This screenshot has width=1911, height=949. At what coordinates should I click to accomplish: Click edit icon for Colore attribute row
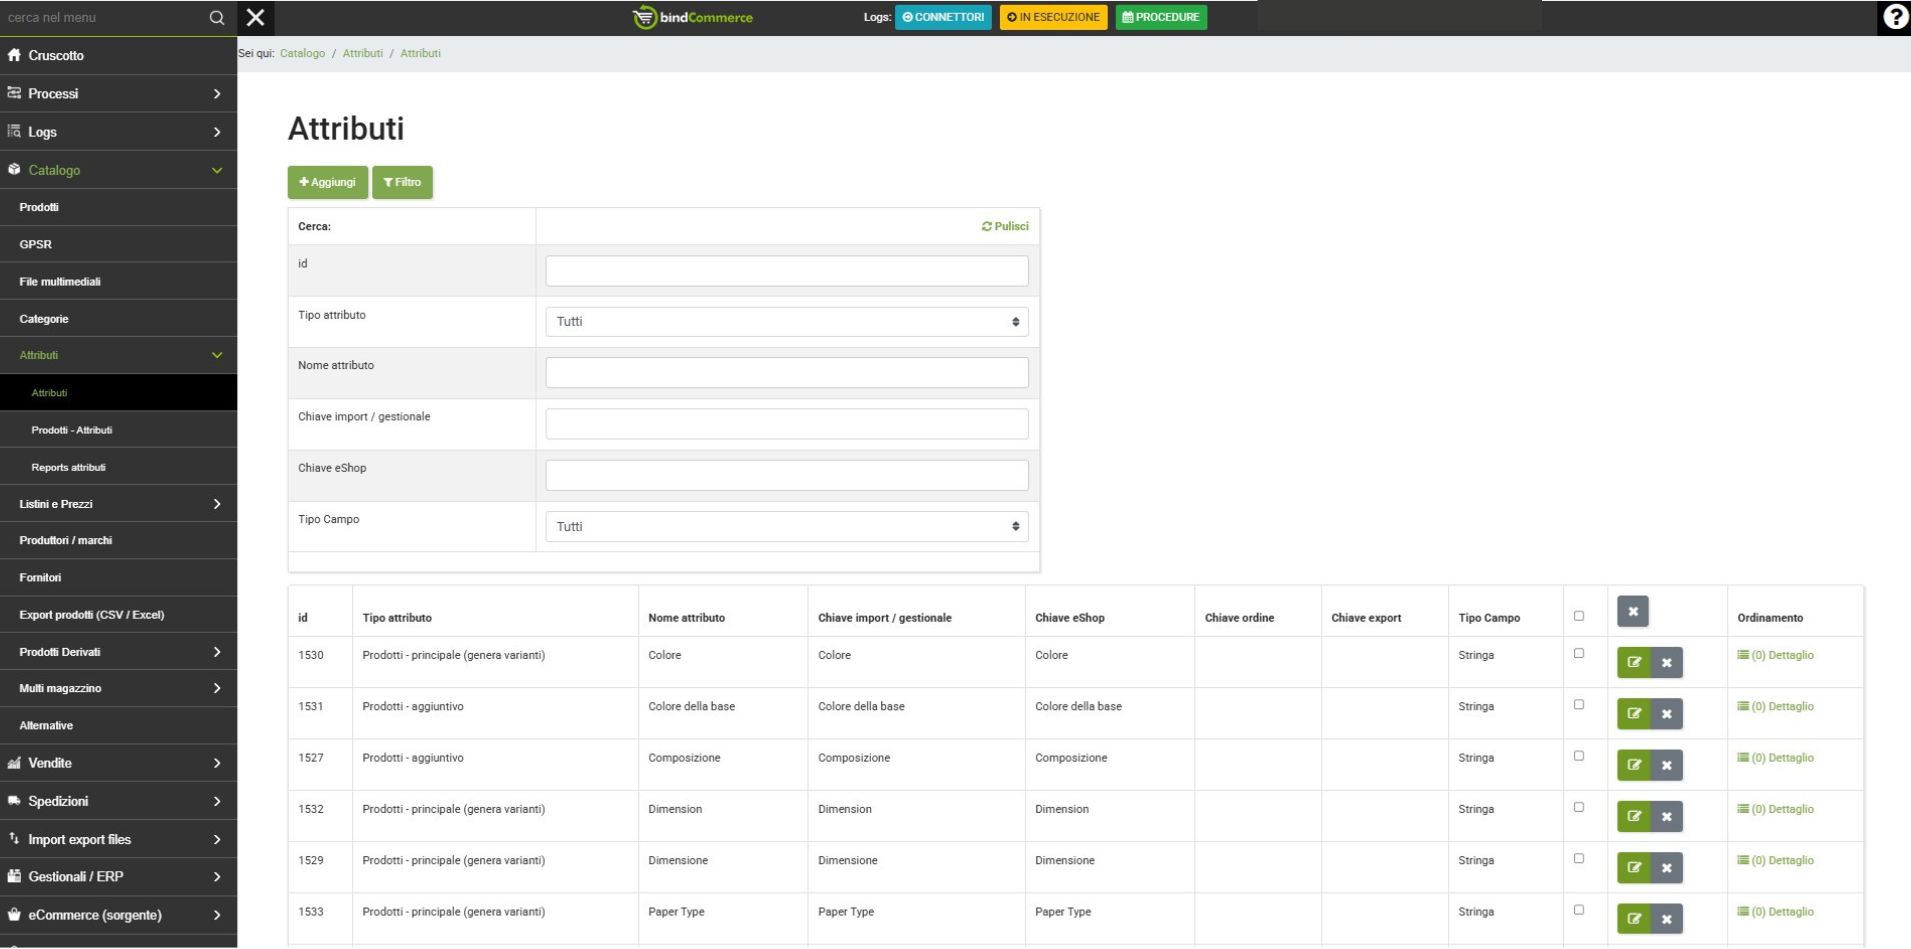coord(1633,662)
